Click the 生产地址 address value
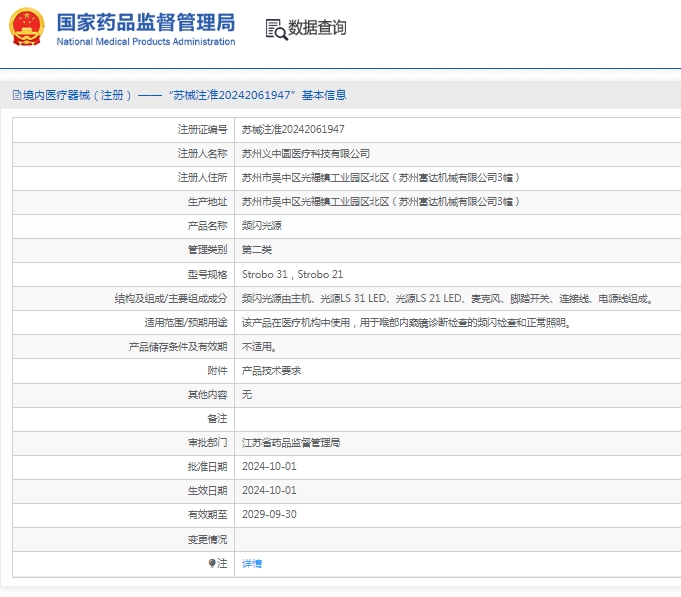This screenshot has width=681, height=597. coord(381,201)
